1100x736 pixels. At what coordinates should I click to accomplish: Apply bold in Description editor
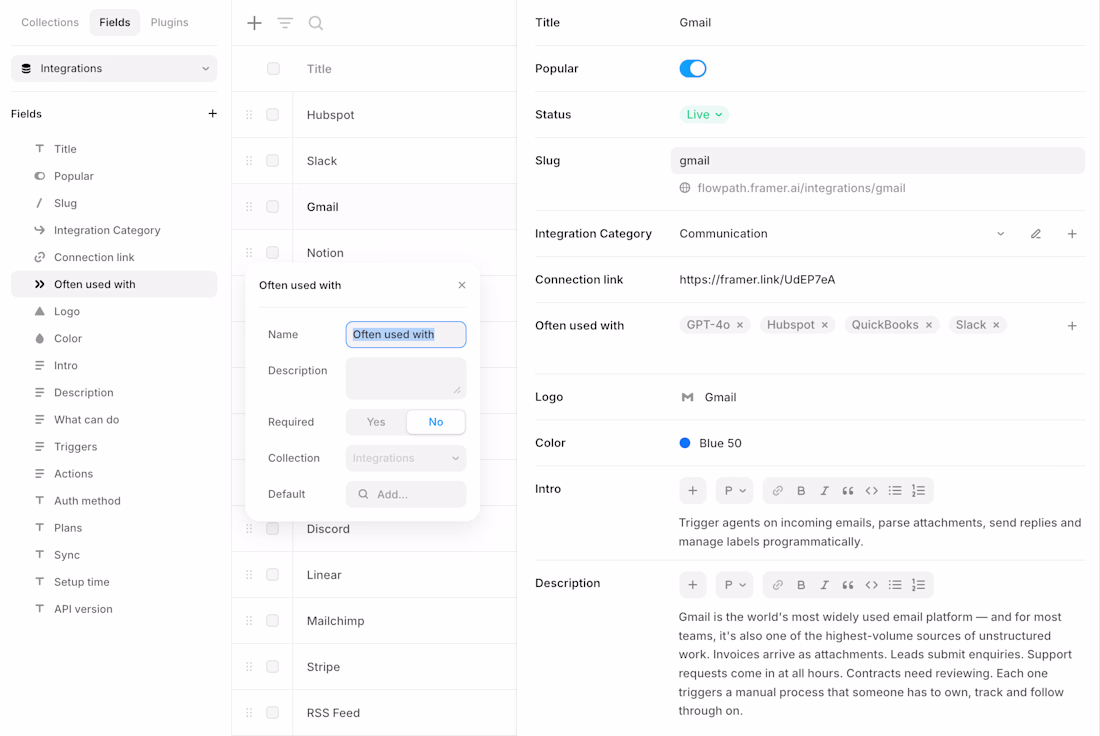point(801,584)
